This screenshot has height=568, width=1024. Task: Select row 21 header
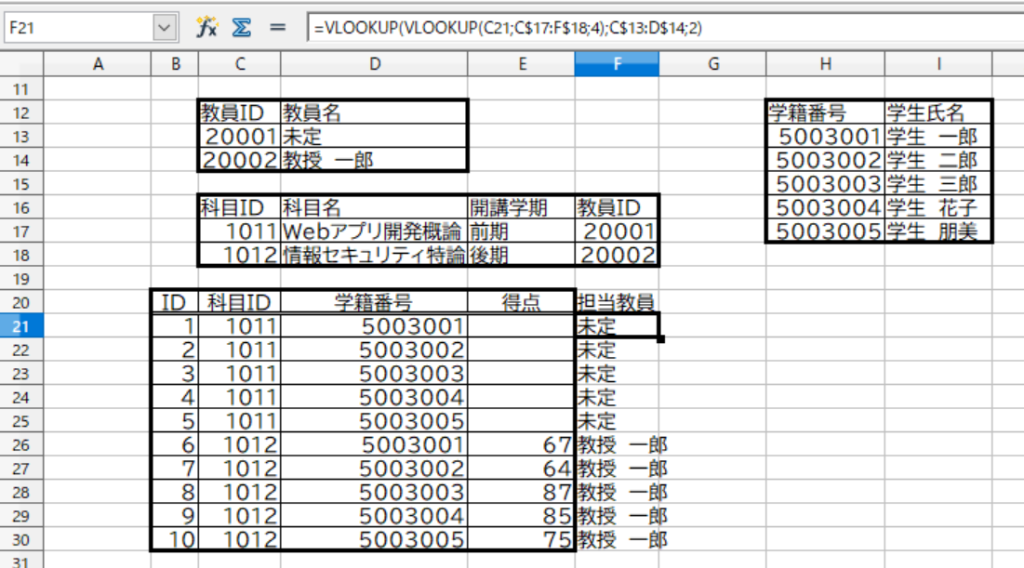(x=21, y=325)
